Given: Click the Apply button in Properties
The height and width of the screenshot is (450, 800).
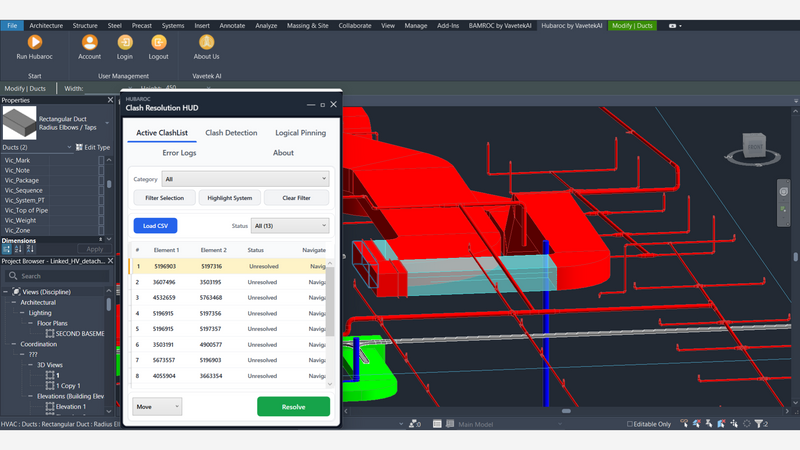Looking at the screenshot, I should coord(94,249).
